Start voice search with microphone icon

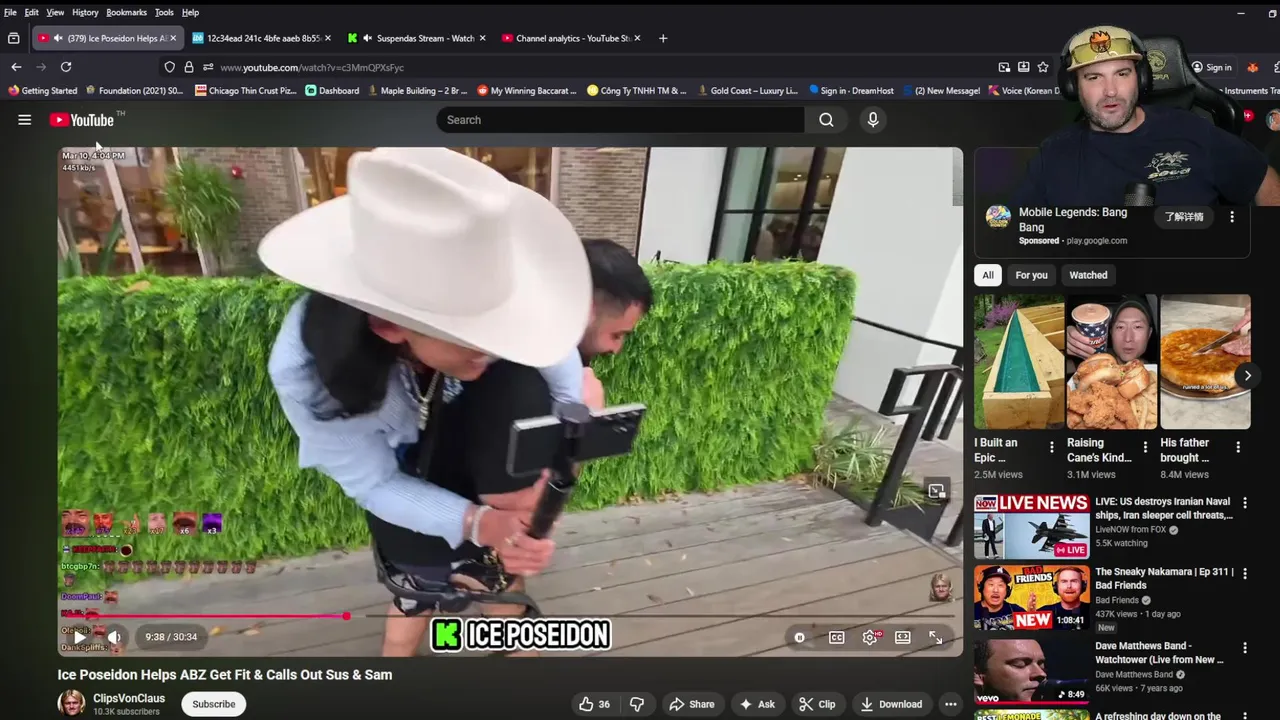[873, 120]
